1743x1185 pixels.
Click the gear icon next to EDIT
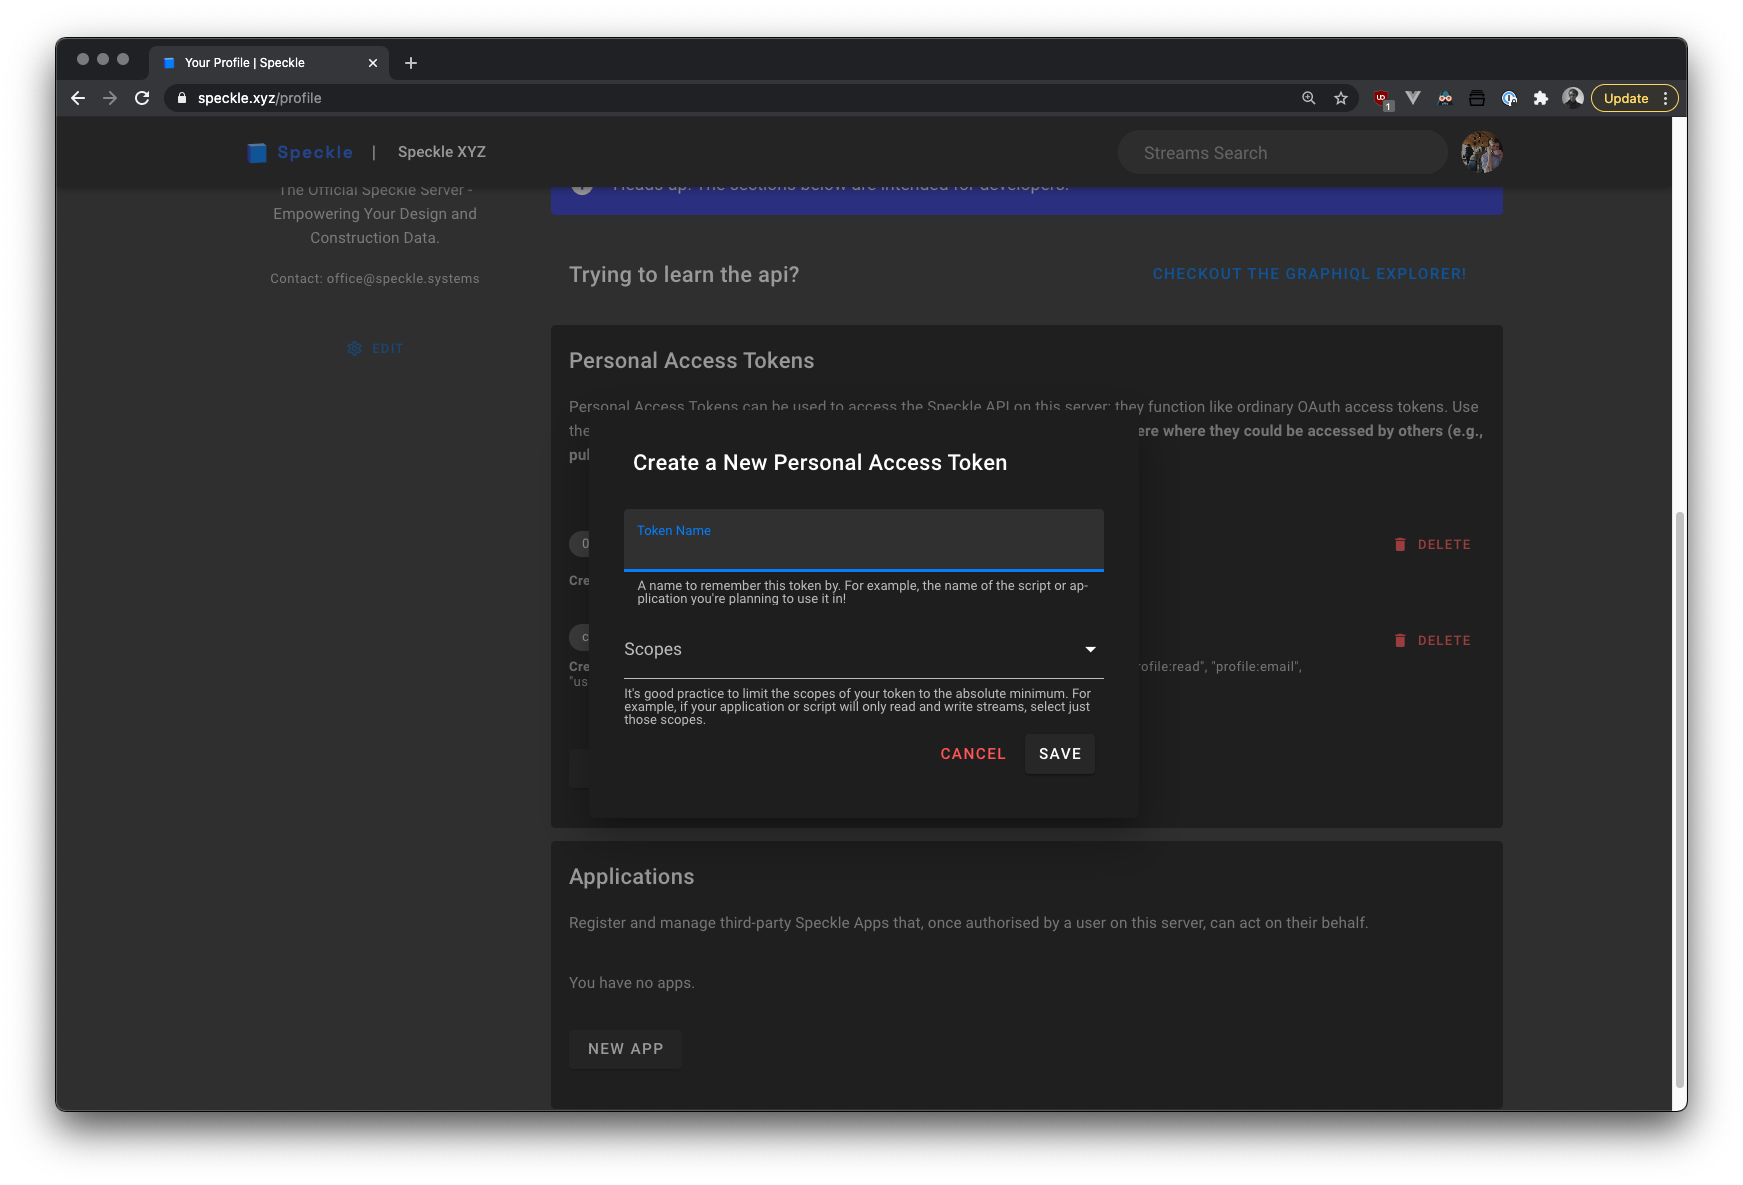pyautogui.click(x=354, y=348)
